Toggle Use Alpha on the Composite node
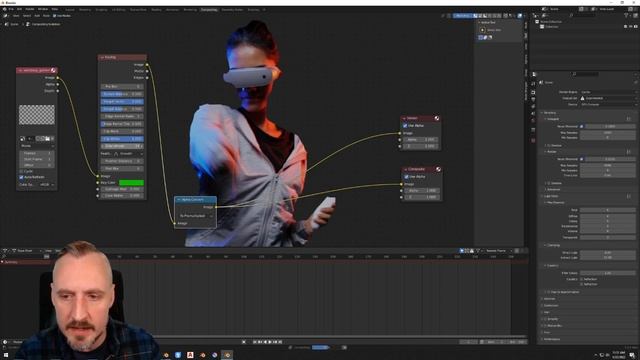This screenshot has height=360, width=640. pyautogui.click(x=407, y=177)
